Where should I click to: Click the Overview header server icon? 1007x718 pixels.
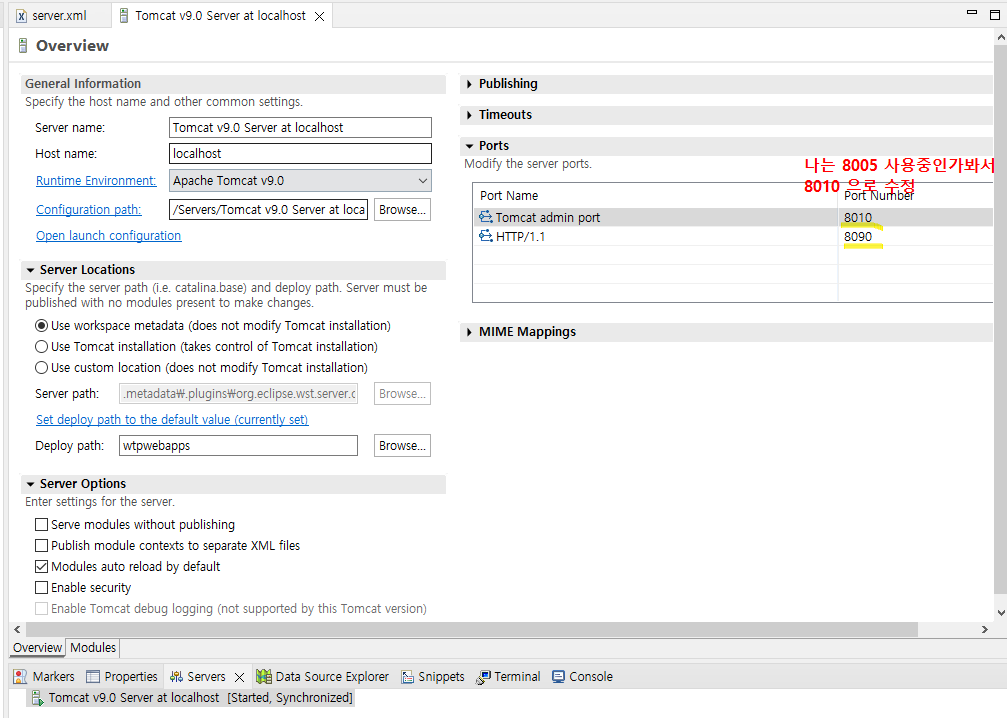click(23, 46)
